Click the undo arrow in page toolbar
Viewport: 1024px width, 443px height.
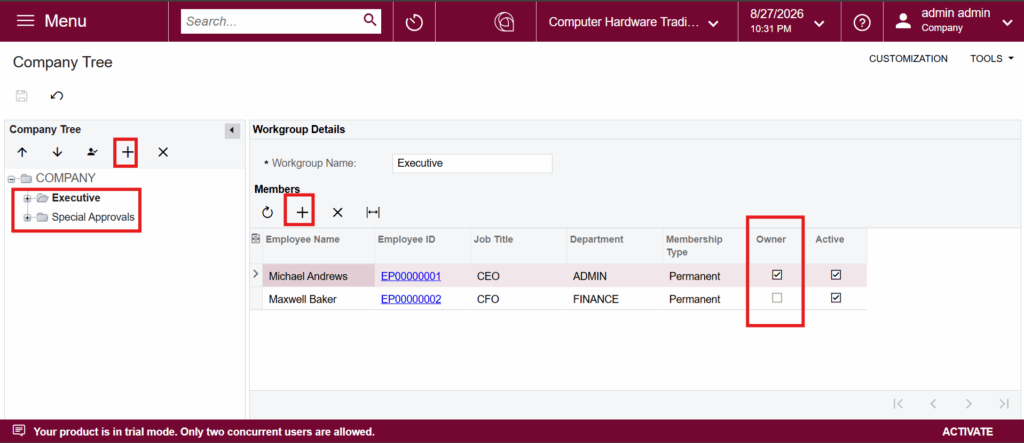click(57, 96)
